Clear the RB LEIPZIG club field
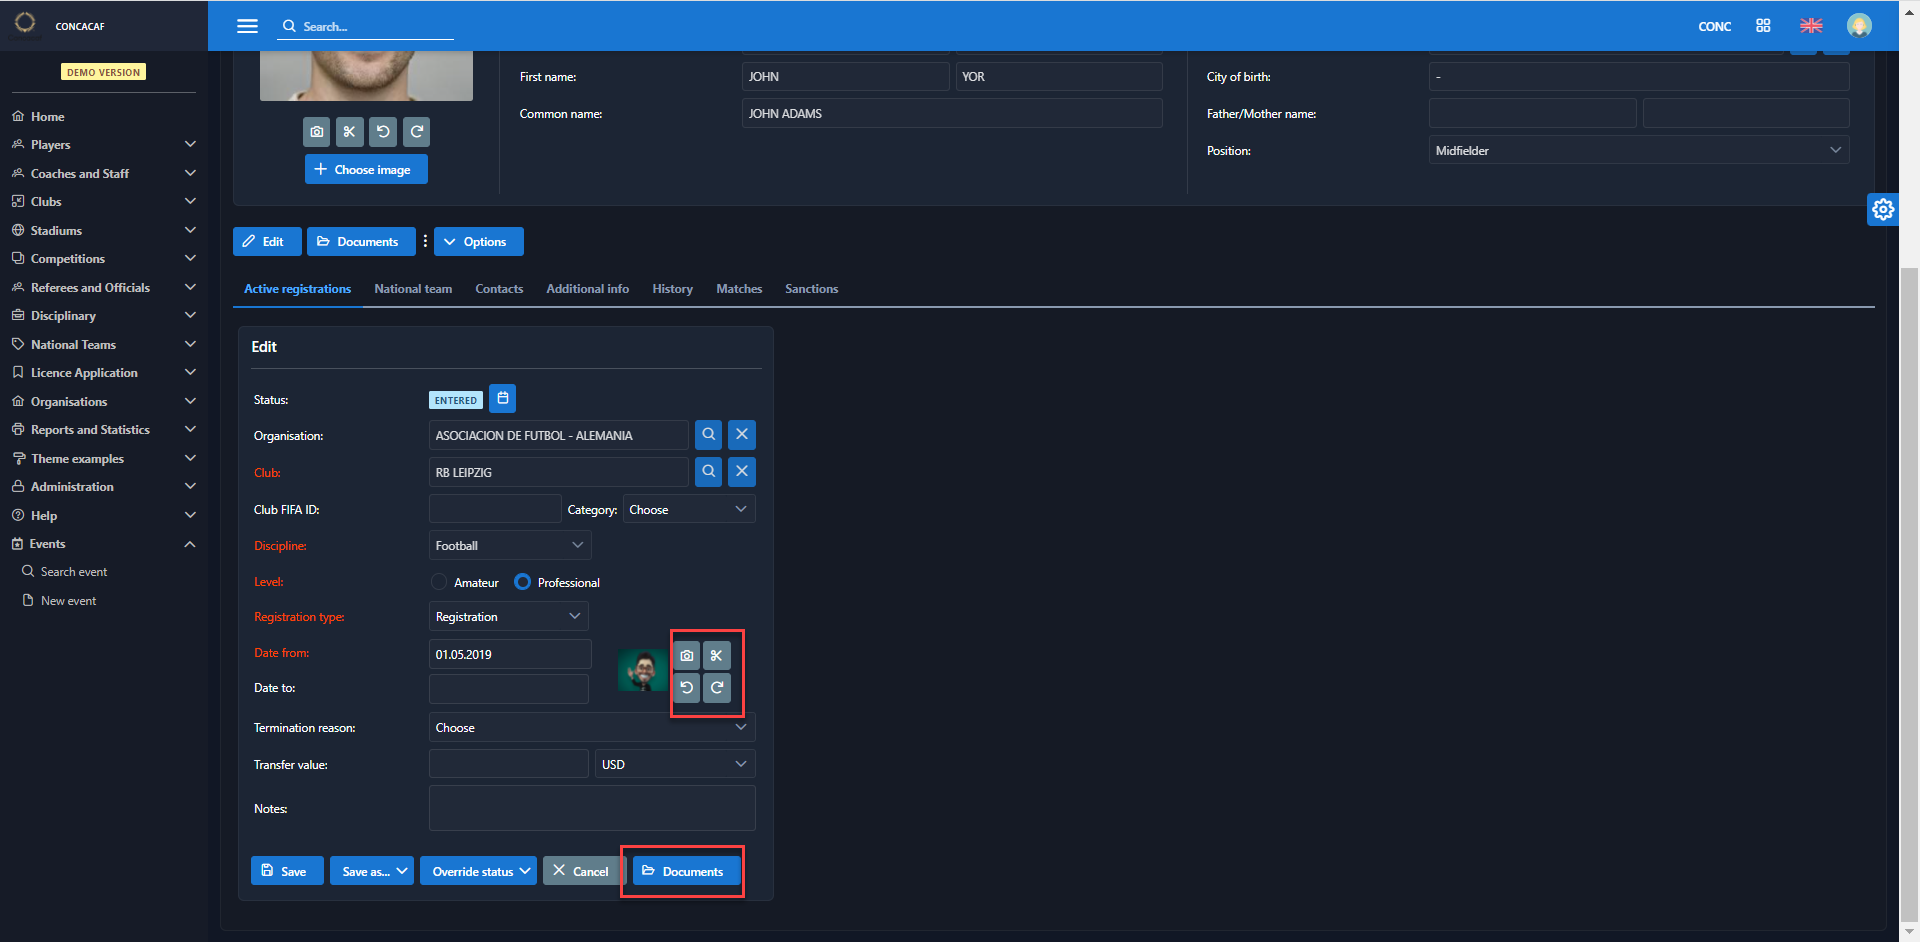1920x942 pixels. [741, 472]
